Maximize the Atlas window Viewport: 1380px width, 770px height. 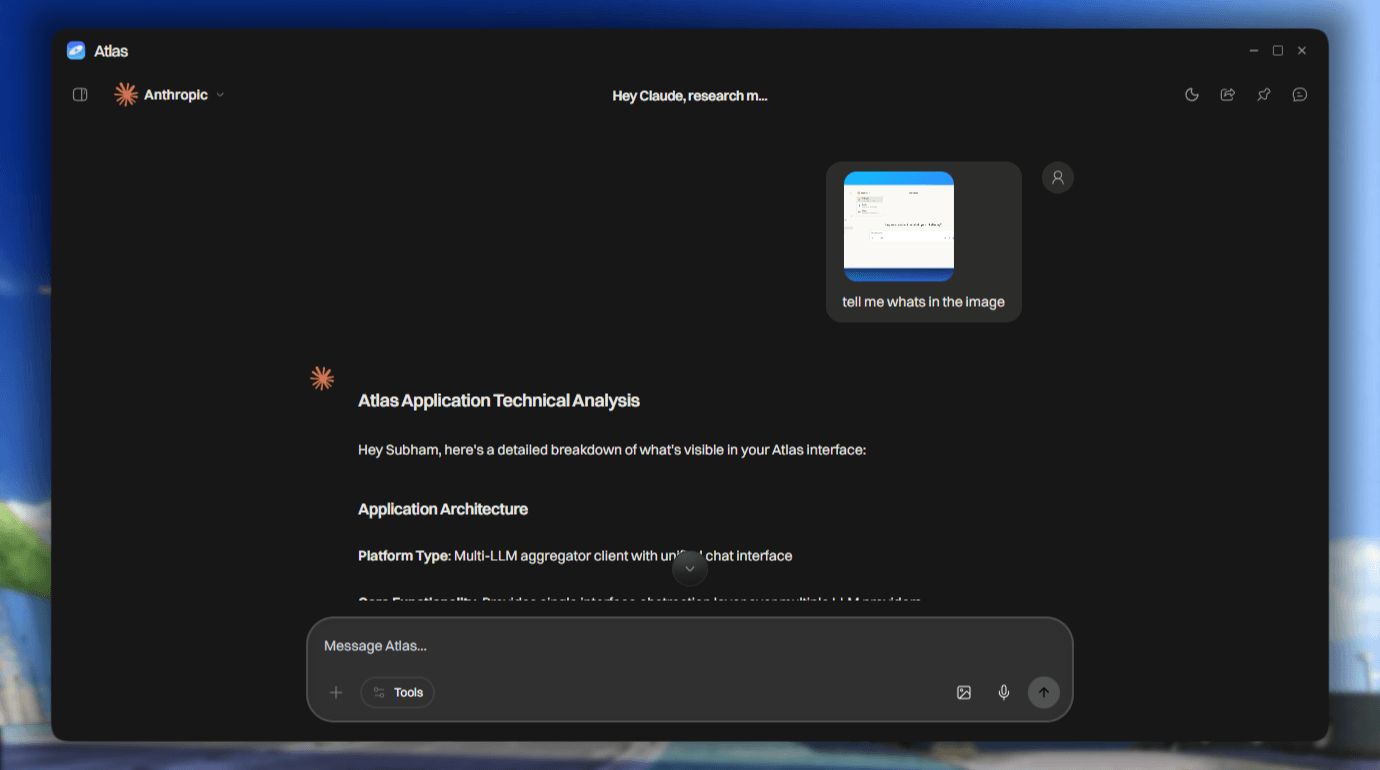pos(1278,50)
